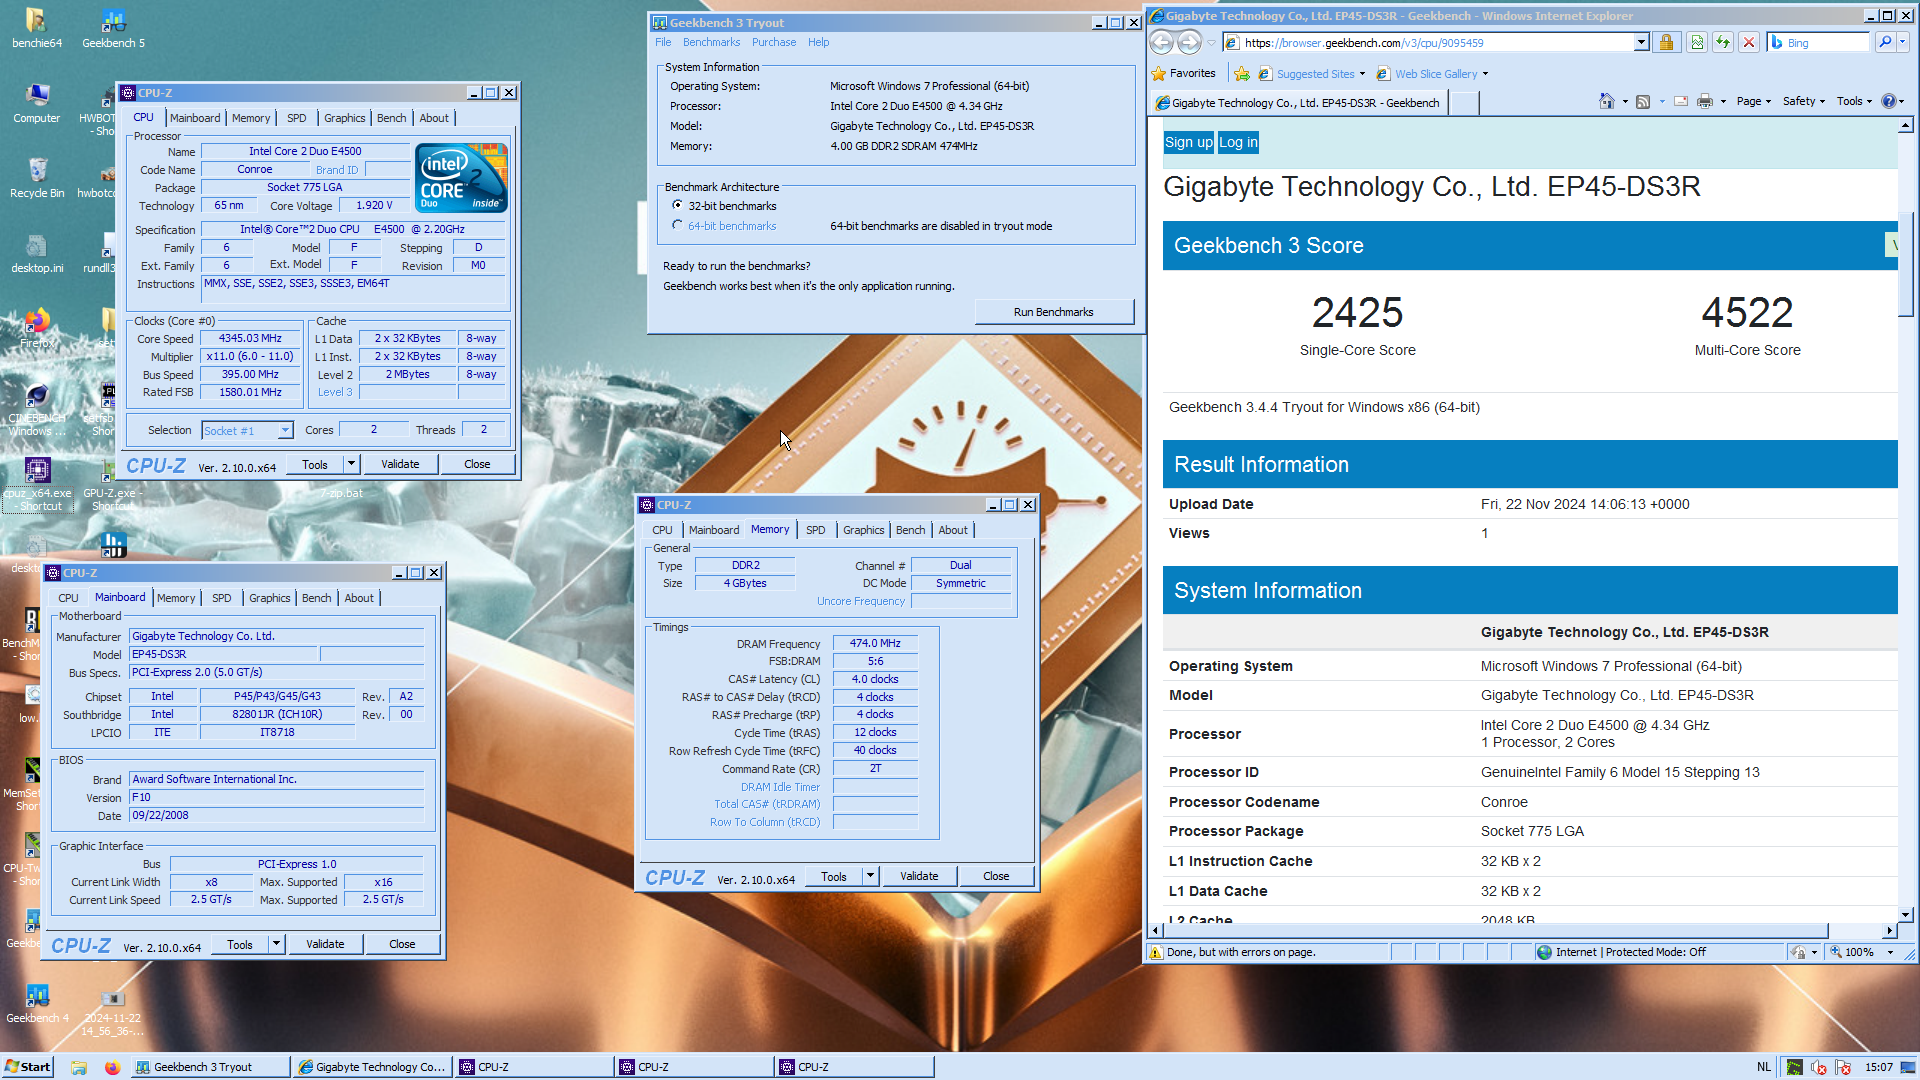The image size is (1920, 1080).
Task: Open the File menu in Geekbench 3
Action: coord(663,42)
